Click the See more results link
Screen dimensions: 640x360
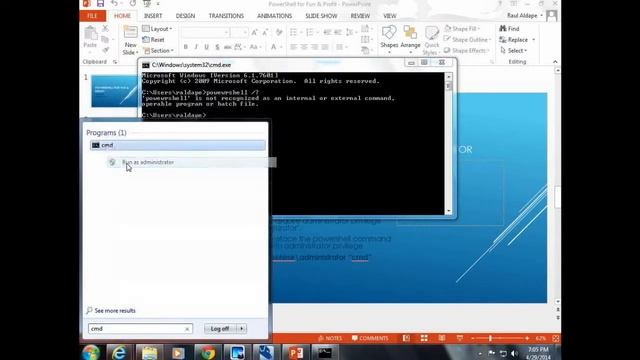click(111, 311)
